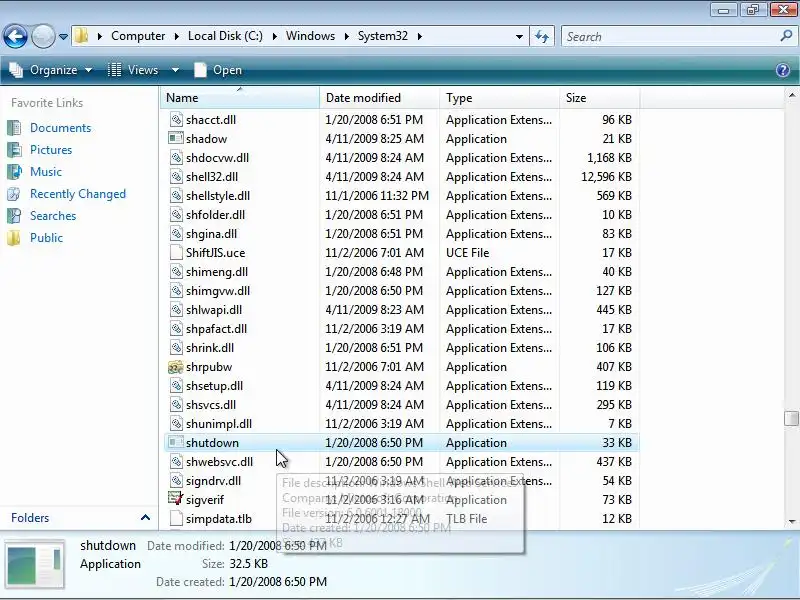800x600 pixels.
Task: Select the shdocvw.dll file icon
Action: (x=176, y=158)
